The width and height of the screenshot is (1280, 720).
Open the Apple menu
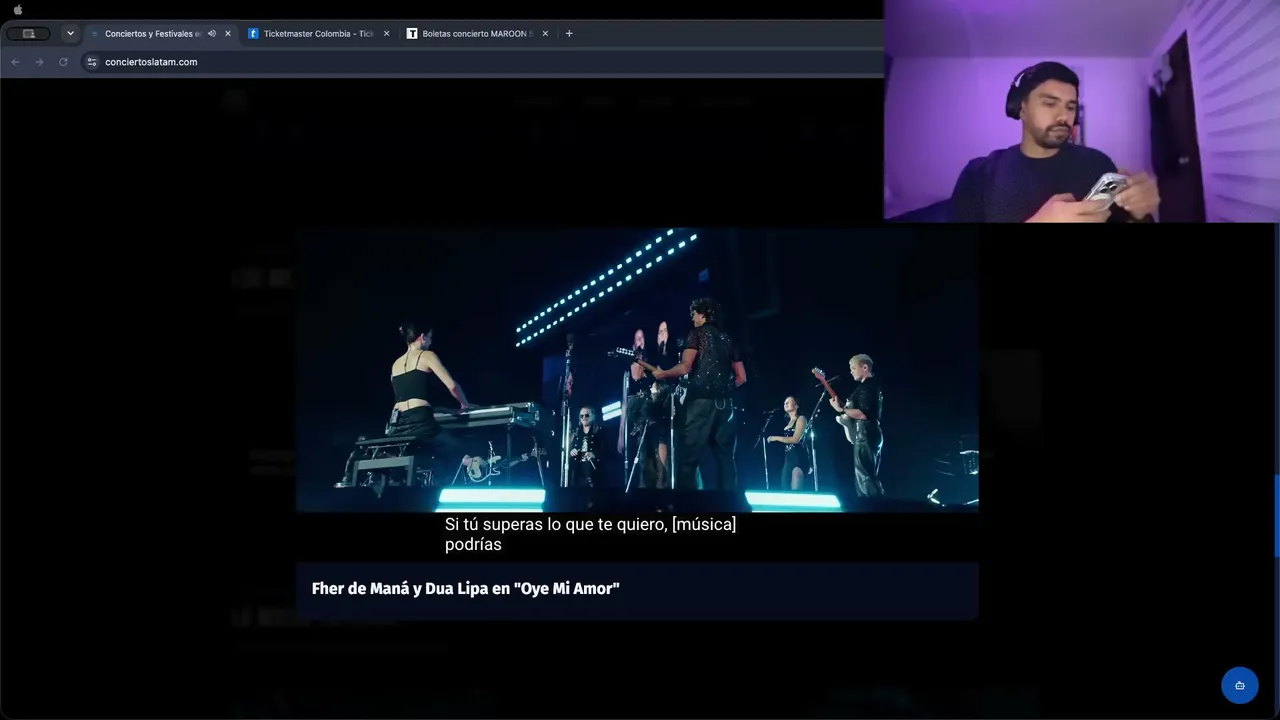[x=18, y=10]
